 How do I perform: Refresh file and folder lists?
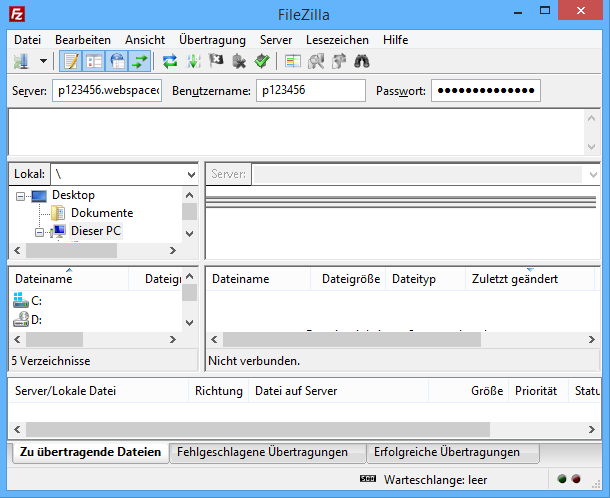coord(170,61)
